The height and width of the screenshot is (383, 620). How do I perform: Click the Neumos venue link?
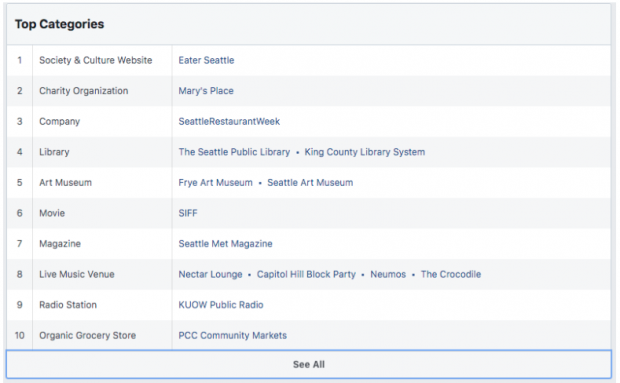(x=388, y=274)
